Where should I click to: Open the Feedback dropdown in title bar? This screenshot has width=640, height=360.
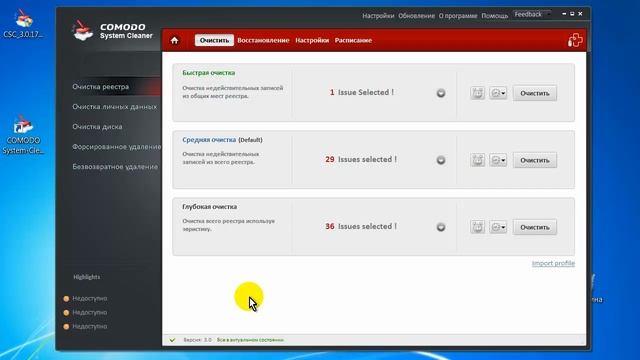(x=532, y=14)
